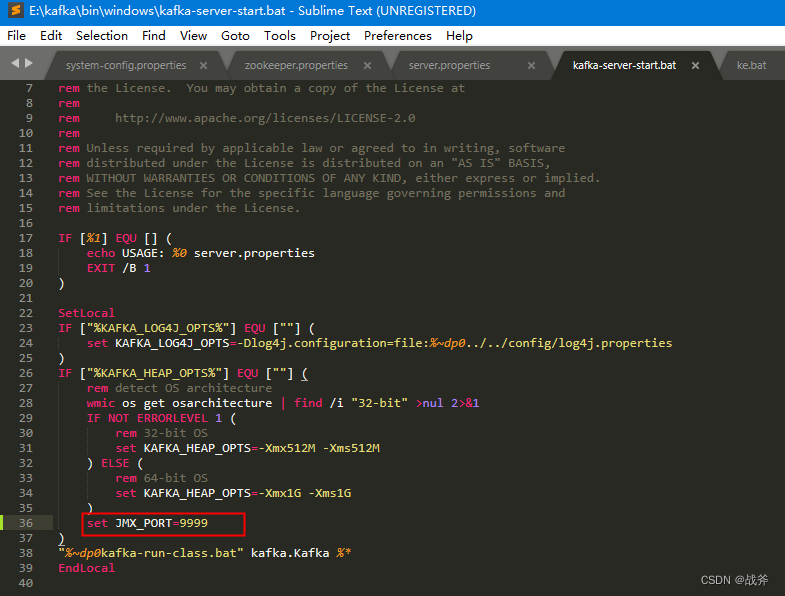Open the Find menu

[154, 36]
